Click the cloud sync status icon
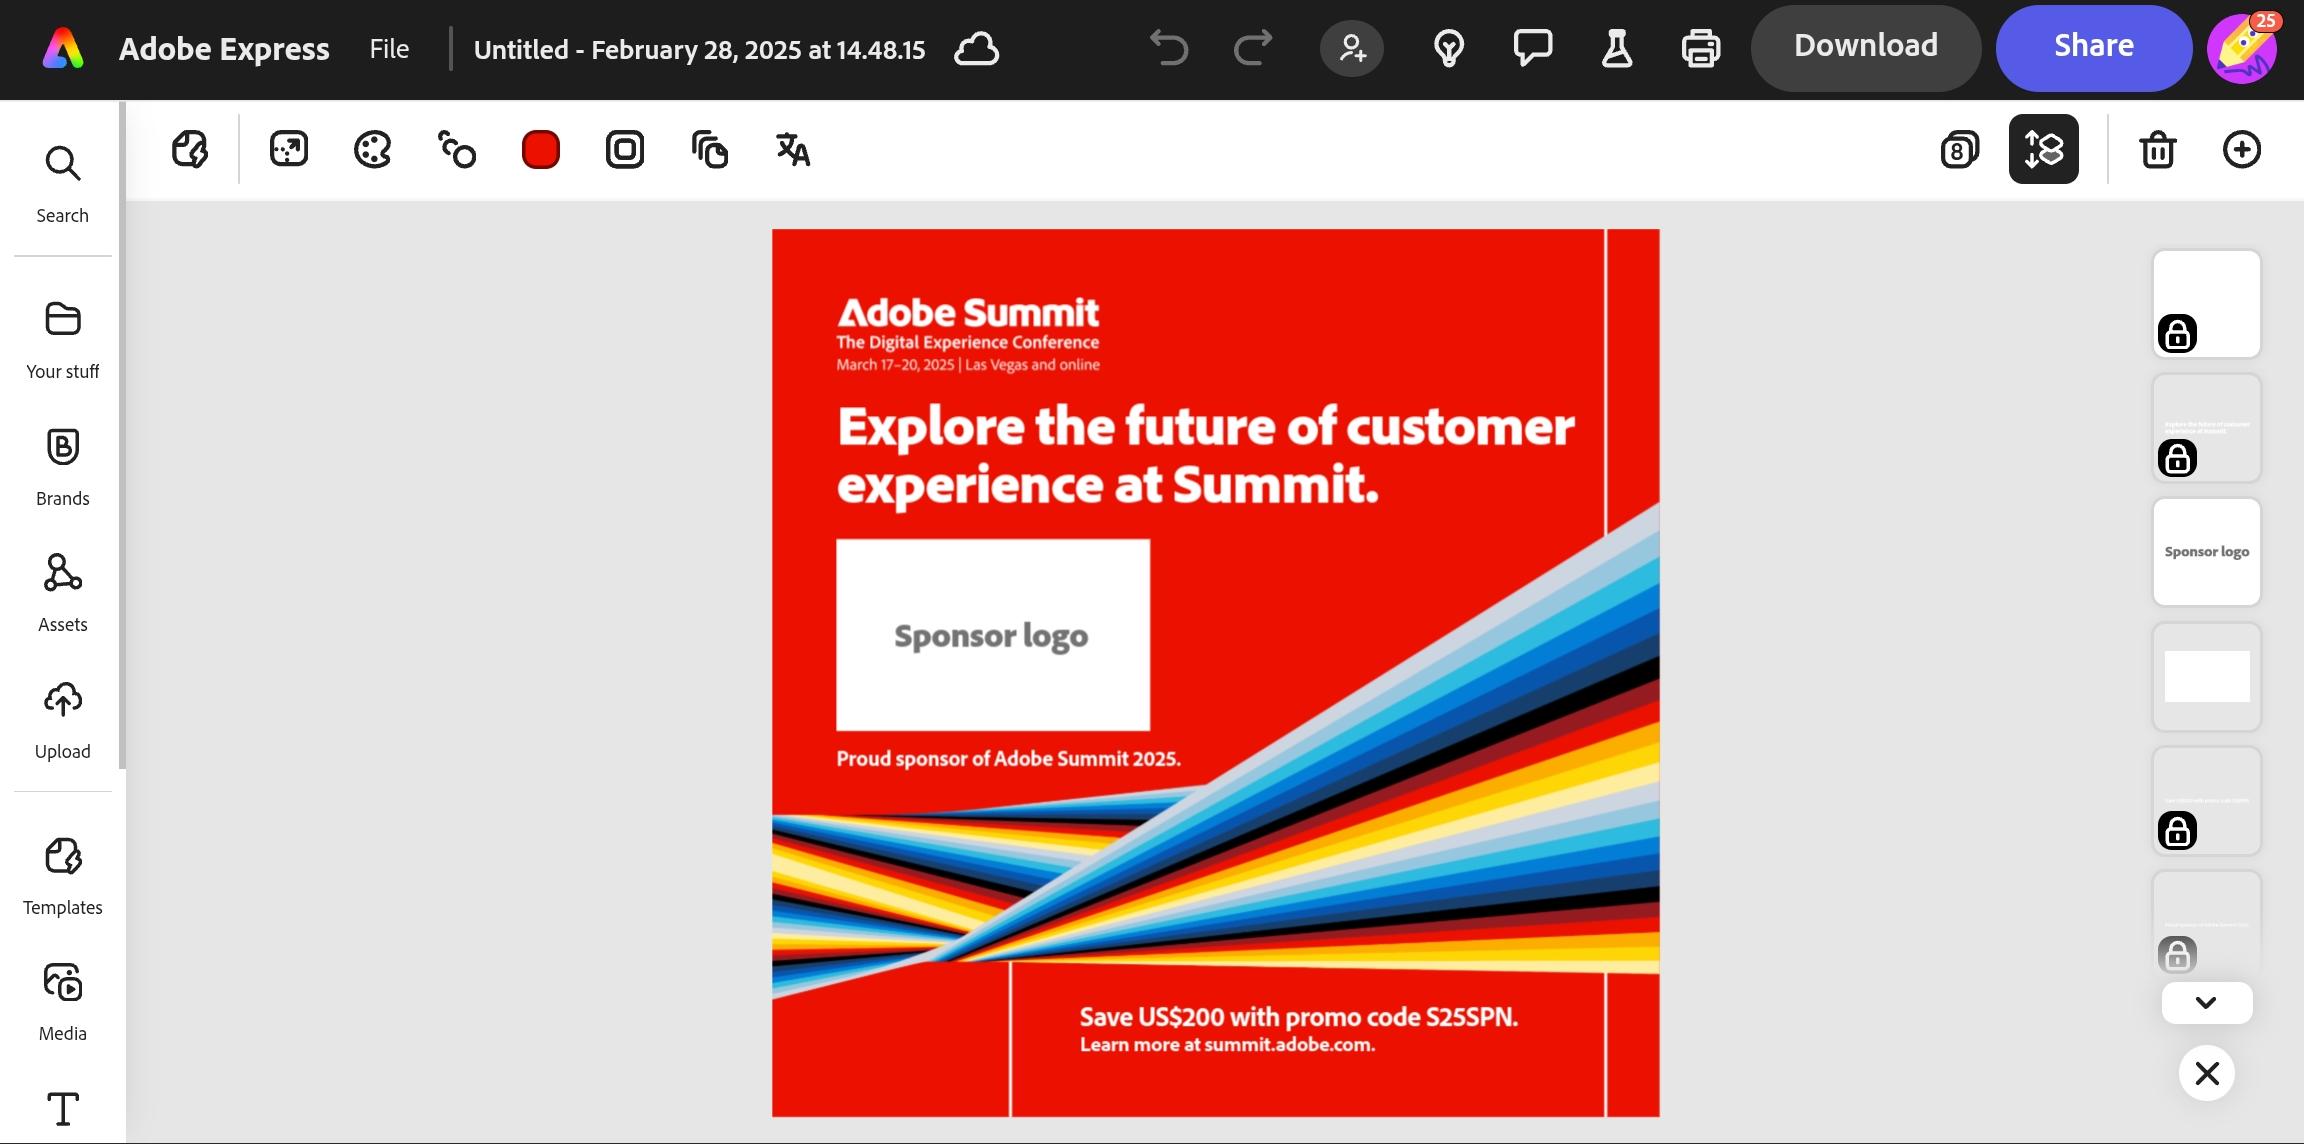Screen dimensions: 2304x1144 [x=976, y=49]
